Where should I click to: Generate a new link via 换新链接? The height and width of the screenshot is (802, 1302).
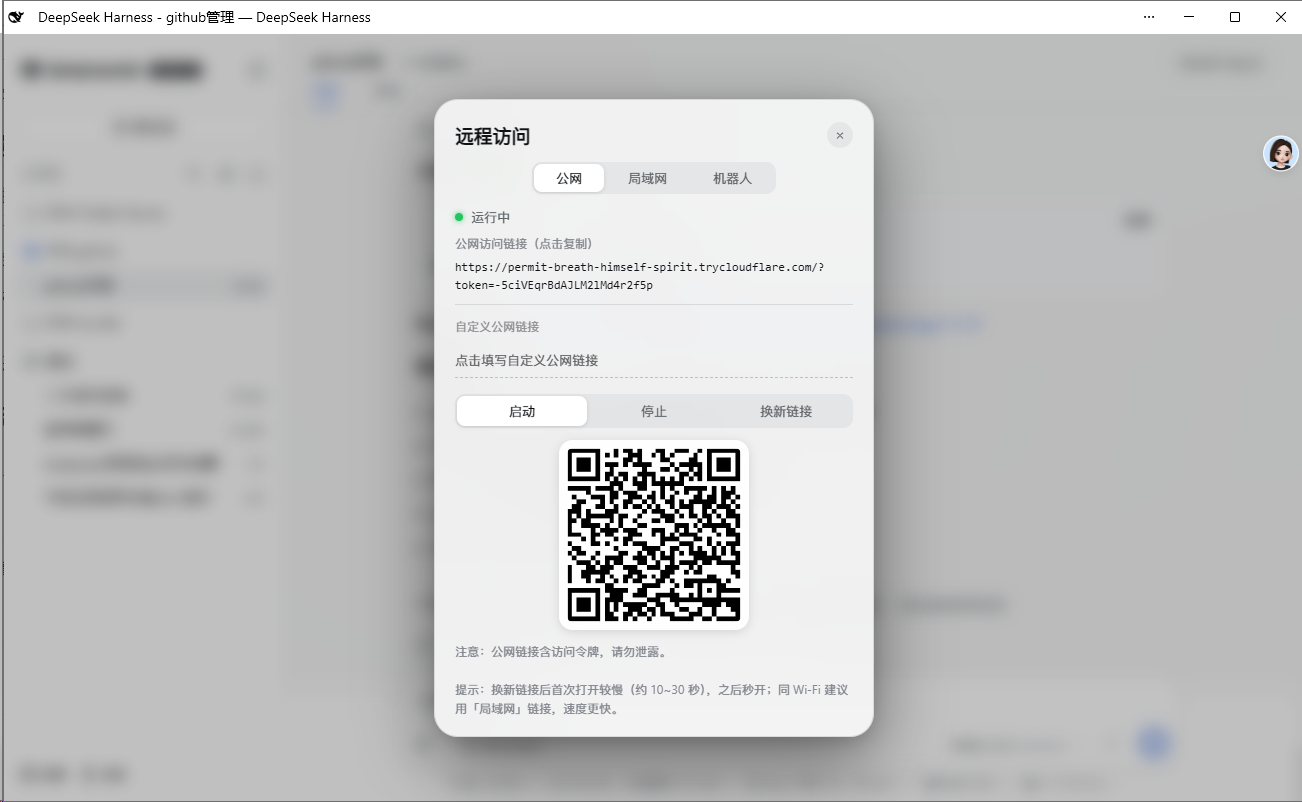pos(786,411)
